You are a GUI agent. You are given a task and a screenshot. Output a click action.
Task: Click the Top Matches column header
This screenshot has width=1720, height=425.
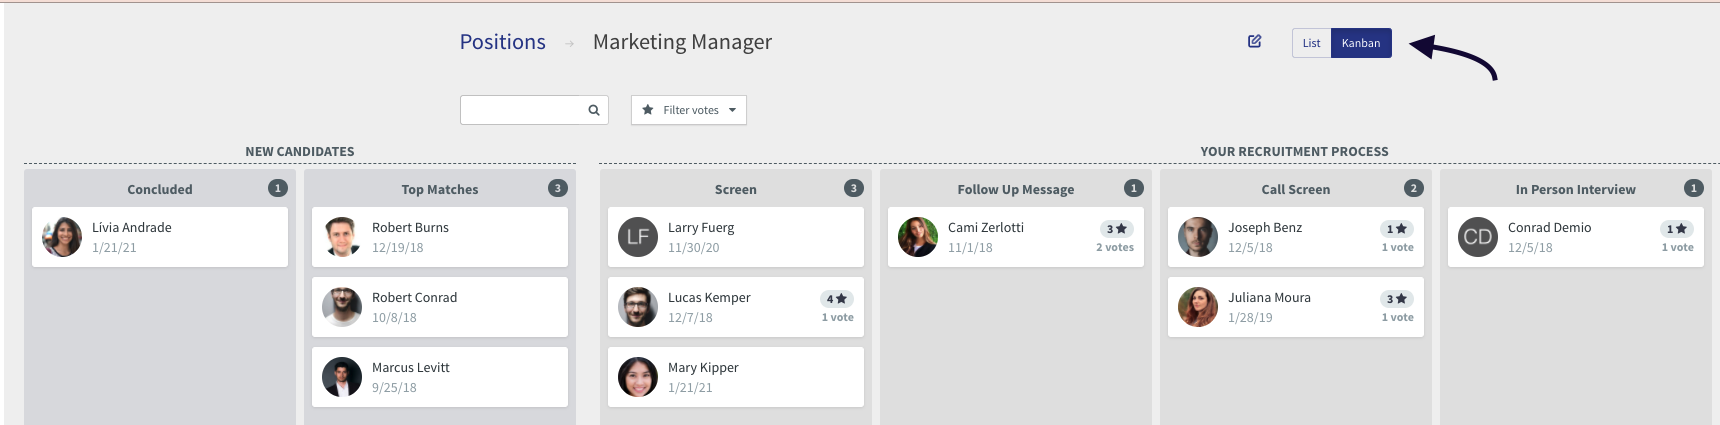440,189
